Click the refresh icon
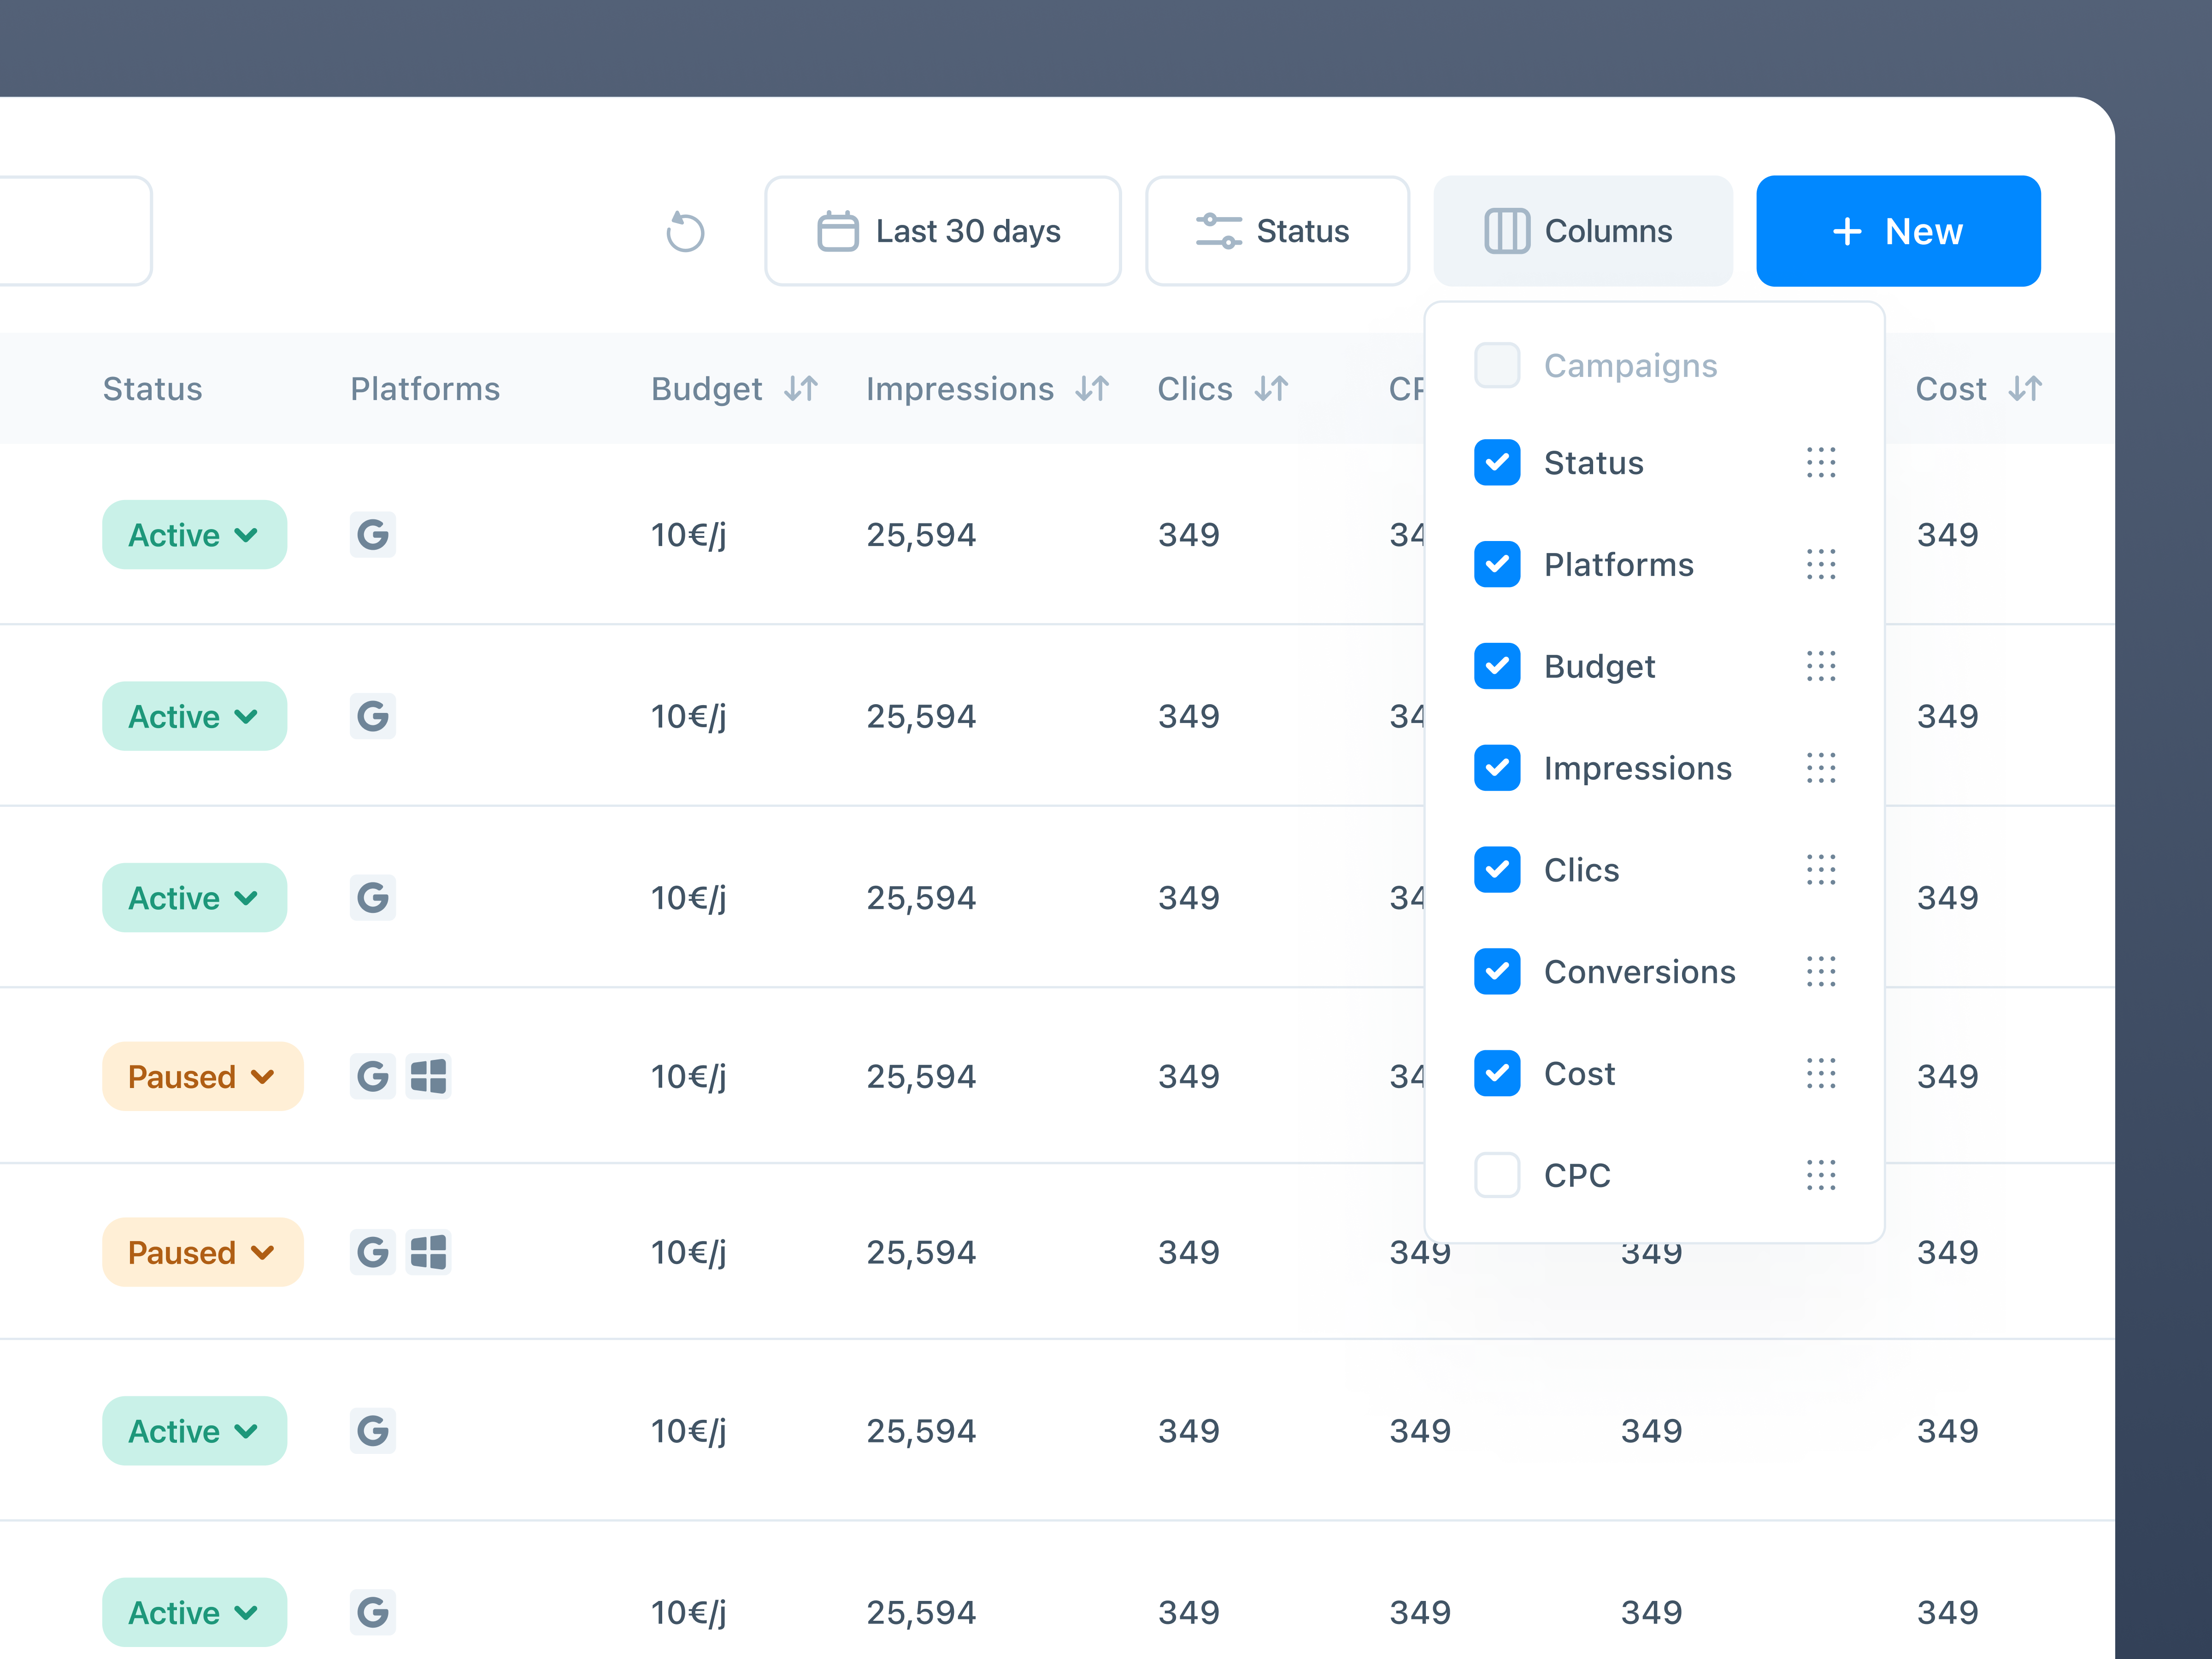 click(686, 231)
